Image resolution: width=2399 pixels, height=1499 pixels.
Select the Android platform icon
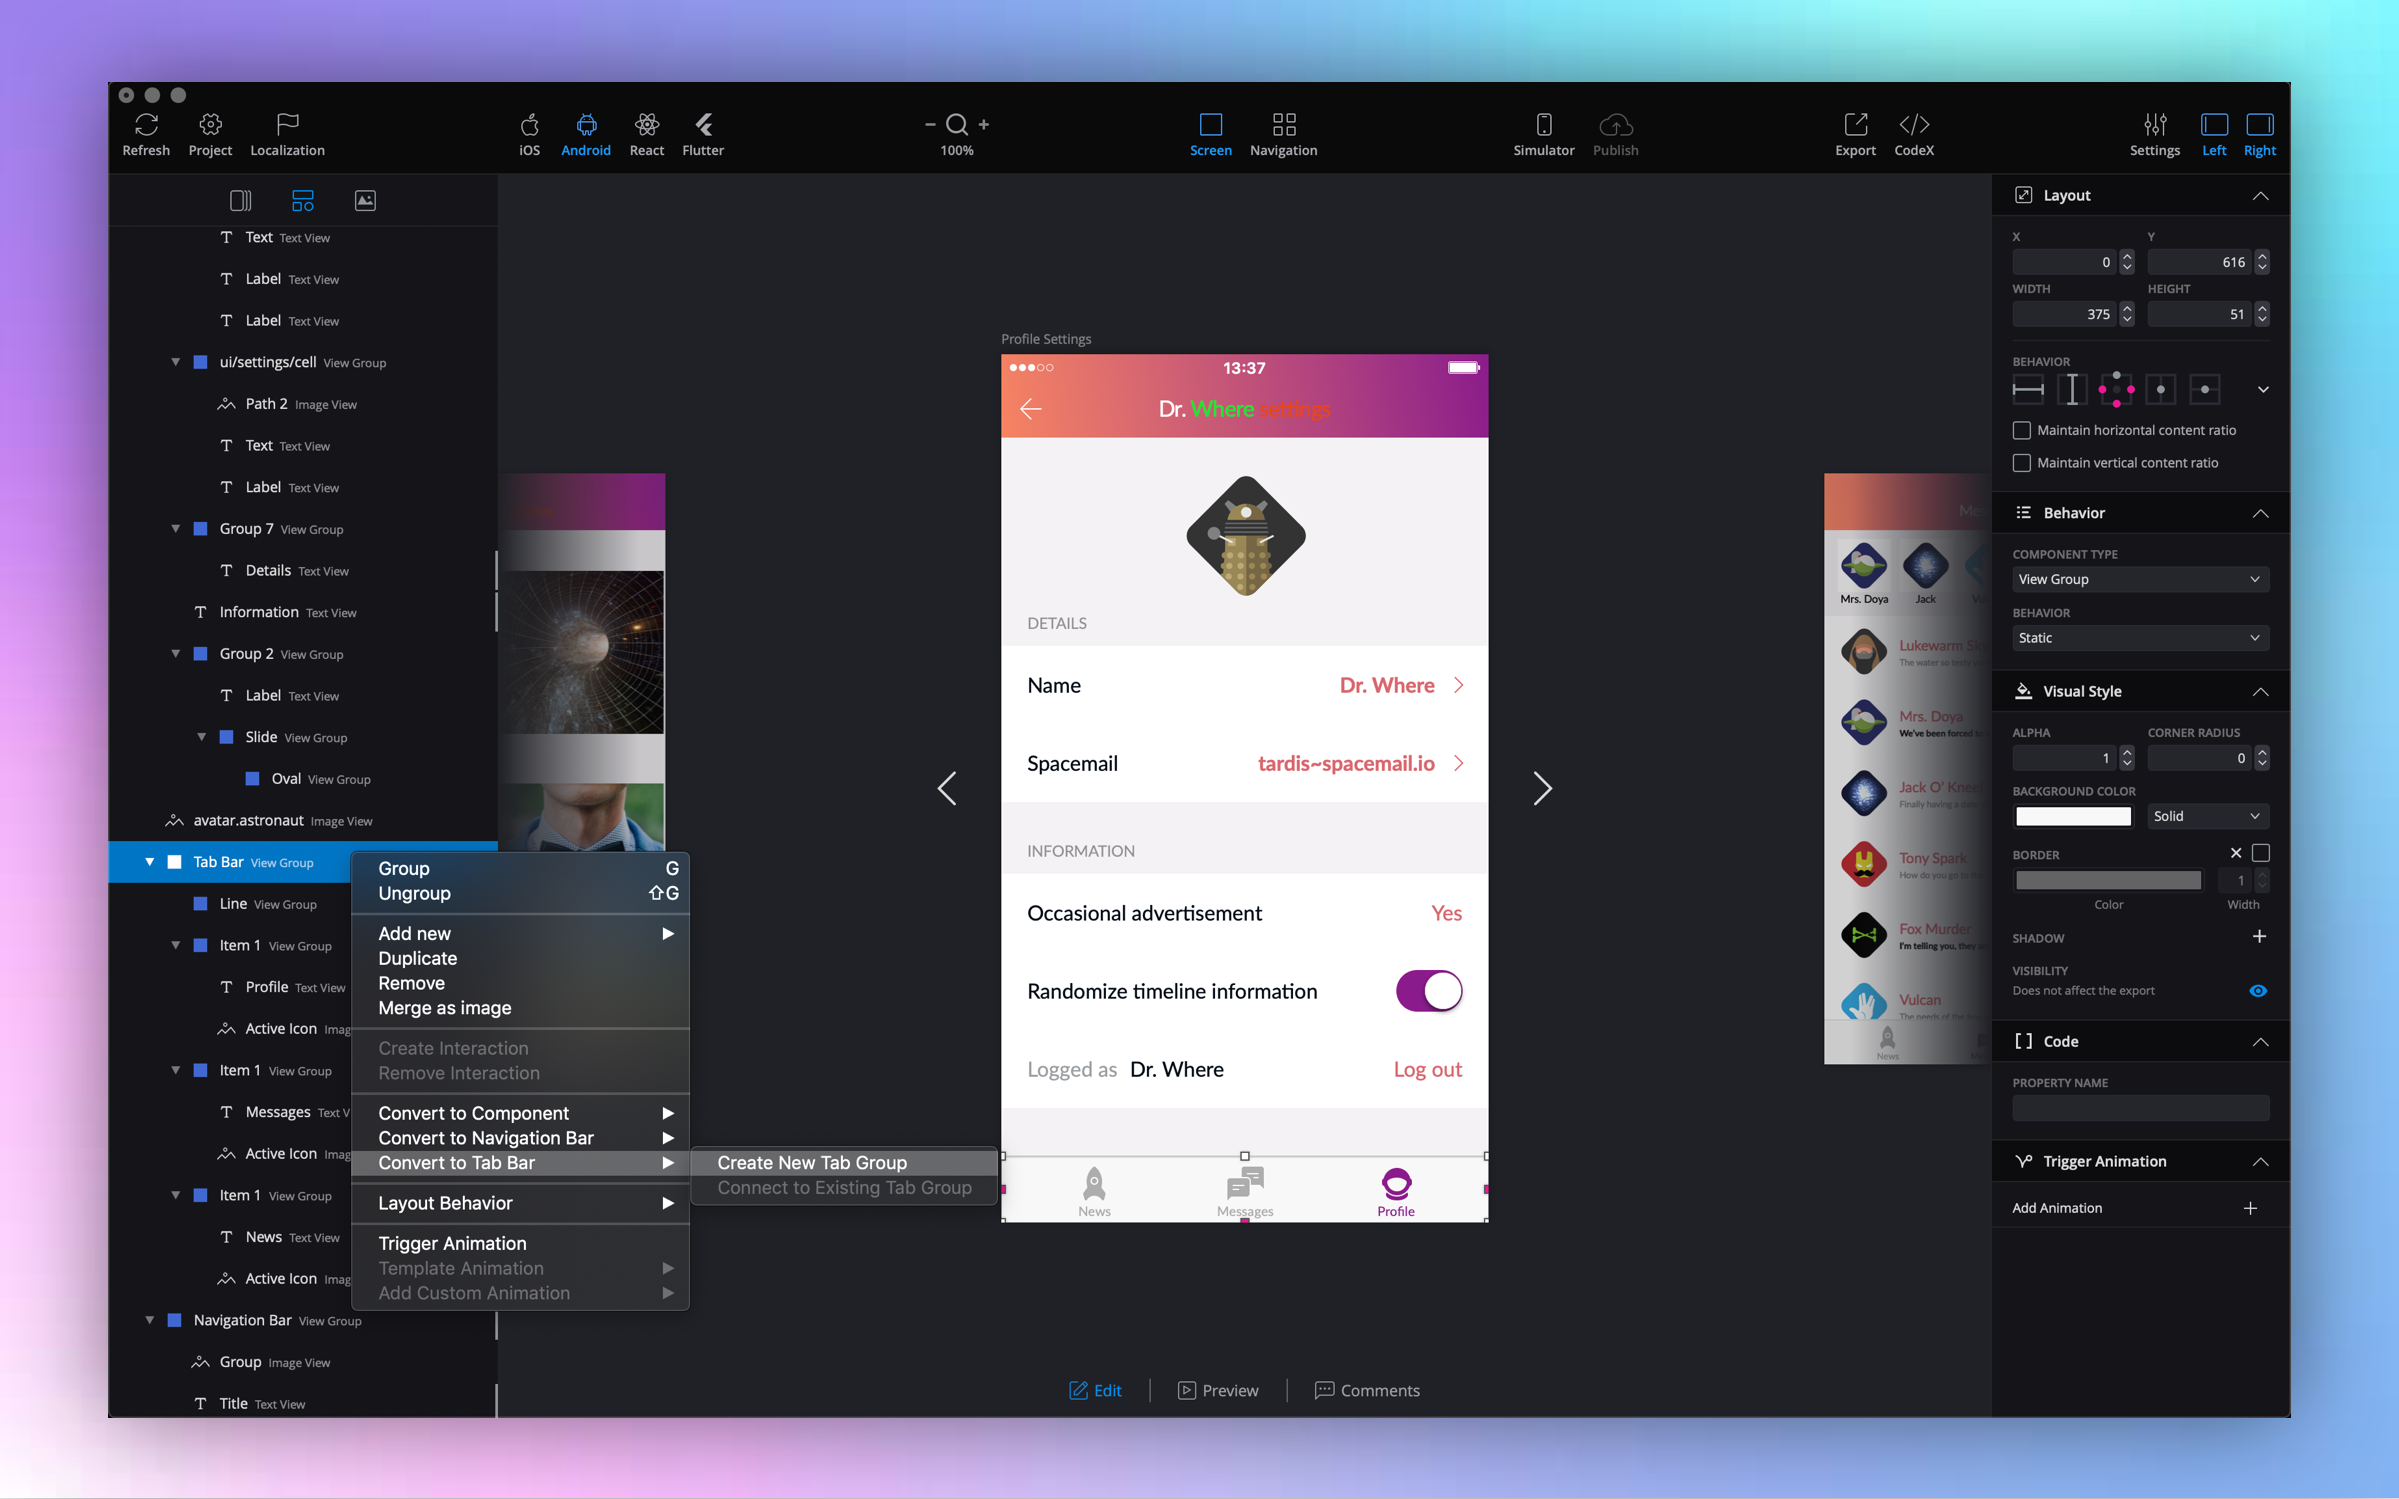point(586,125)
